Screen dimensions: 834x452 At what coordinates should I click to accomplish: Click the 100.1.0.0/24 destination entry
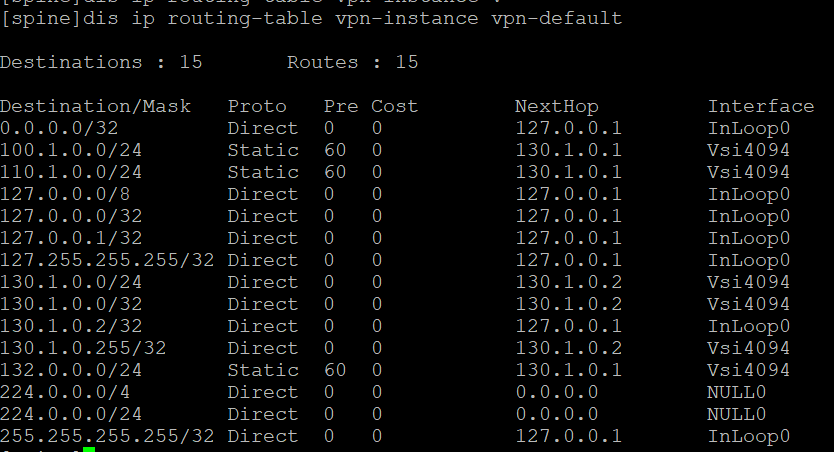71,150
